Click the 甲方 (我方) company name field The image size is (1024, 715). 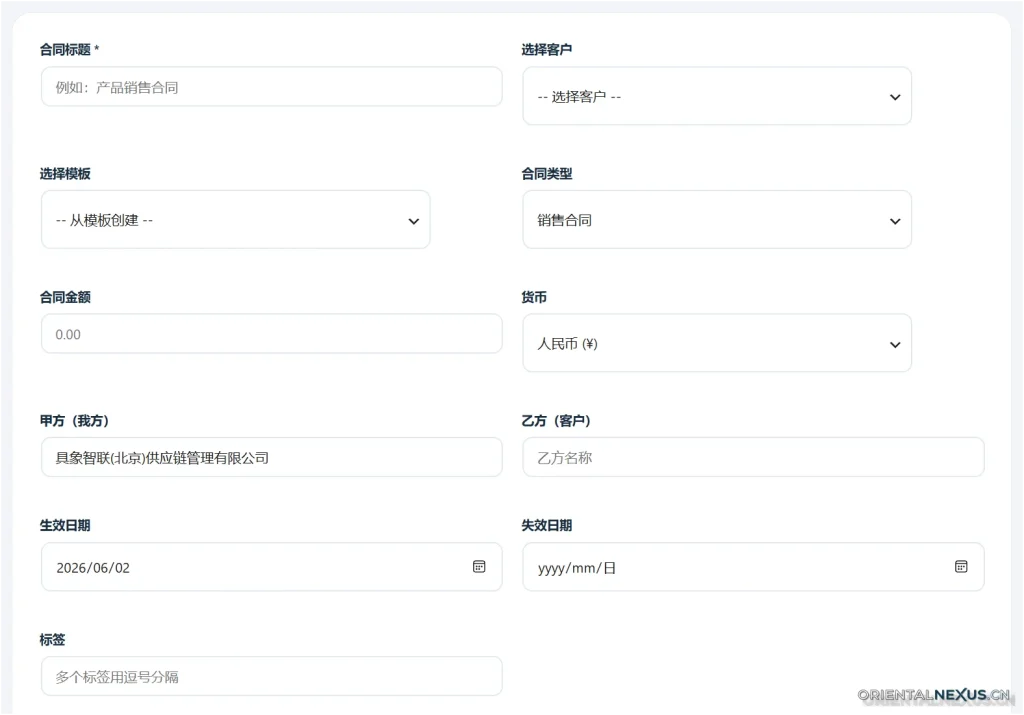(272, 458)
